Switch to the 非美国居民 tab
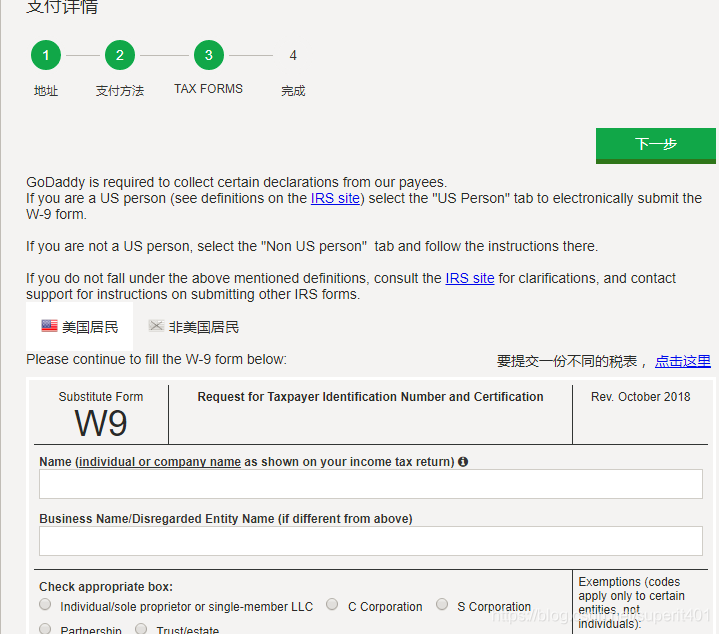 tap(194, 327)
